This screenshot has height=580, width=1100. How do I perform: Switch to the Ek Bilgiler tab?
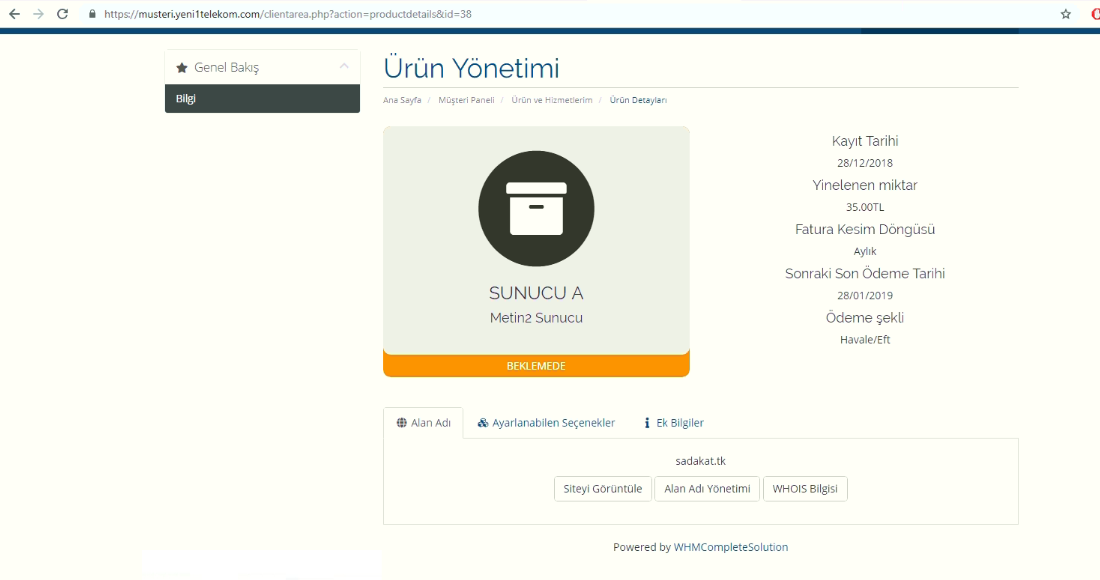click(673, 423)
